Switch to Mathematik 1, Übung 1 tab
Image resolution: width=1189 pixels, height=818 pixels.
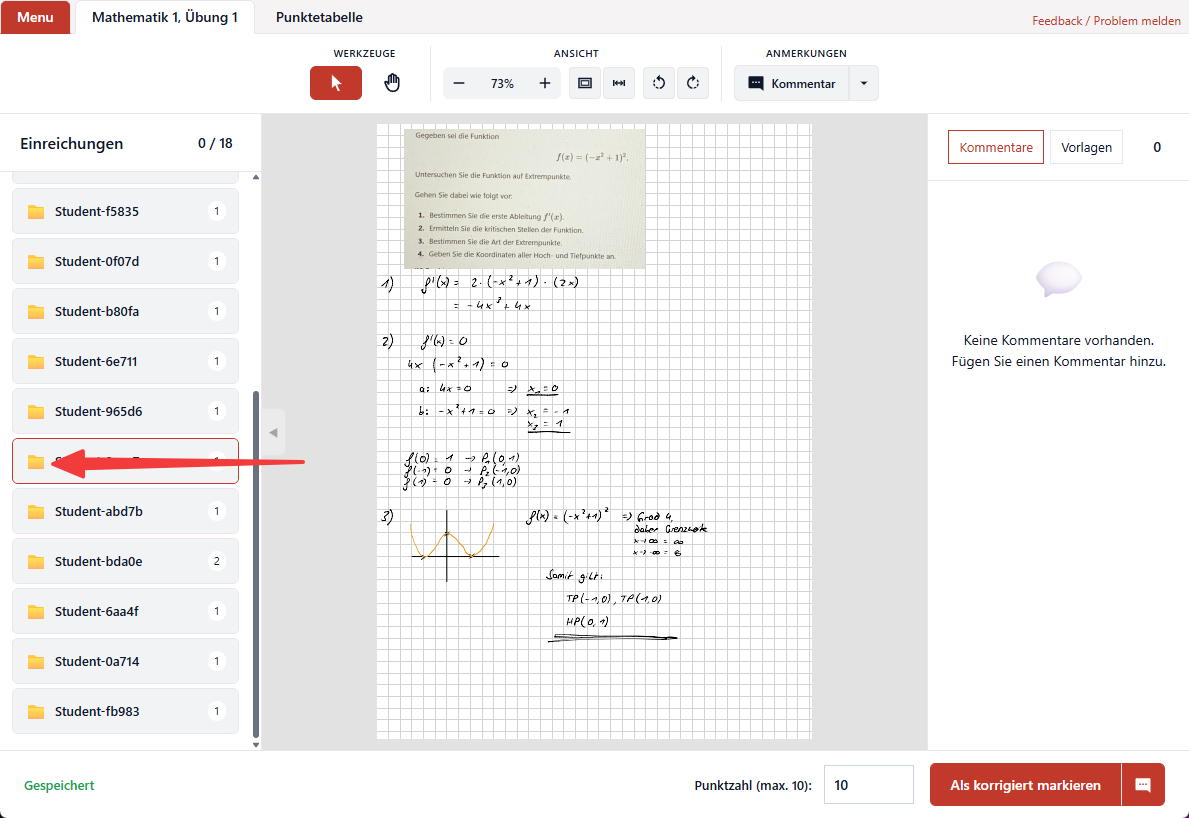[165, 17]
